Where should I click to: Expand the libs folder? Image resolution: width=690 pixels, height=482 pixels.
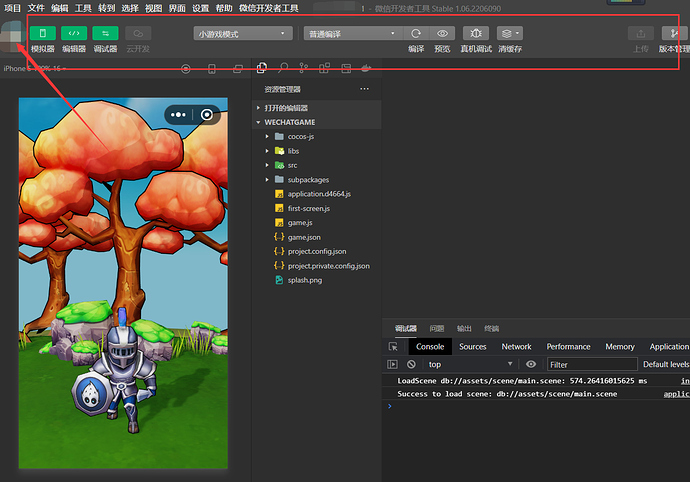point(317,151)
